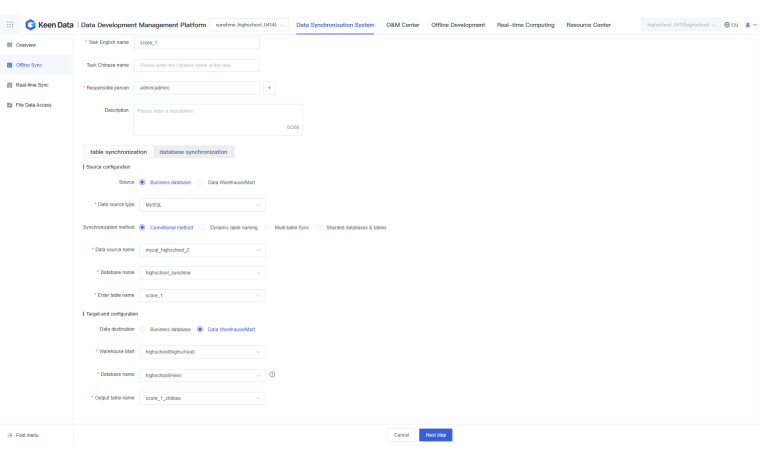This screenshot has height=460, width=760.
Task: Open the O&M Center menu
Action: 403,24
